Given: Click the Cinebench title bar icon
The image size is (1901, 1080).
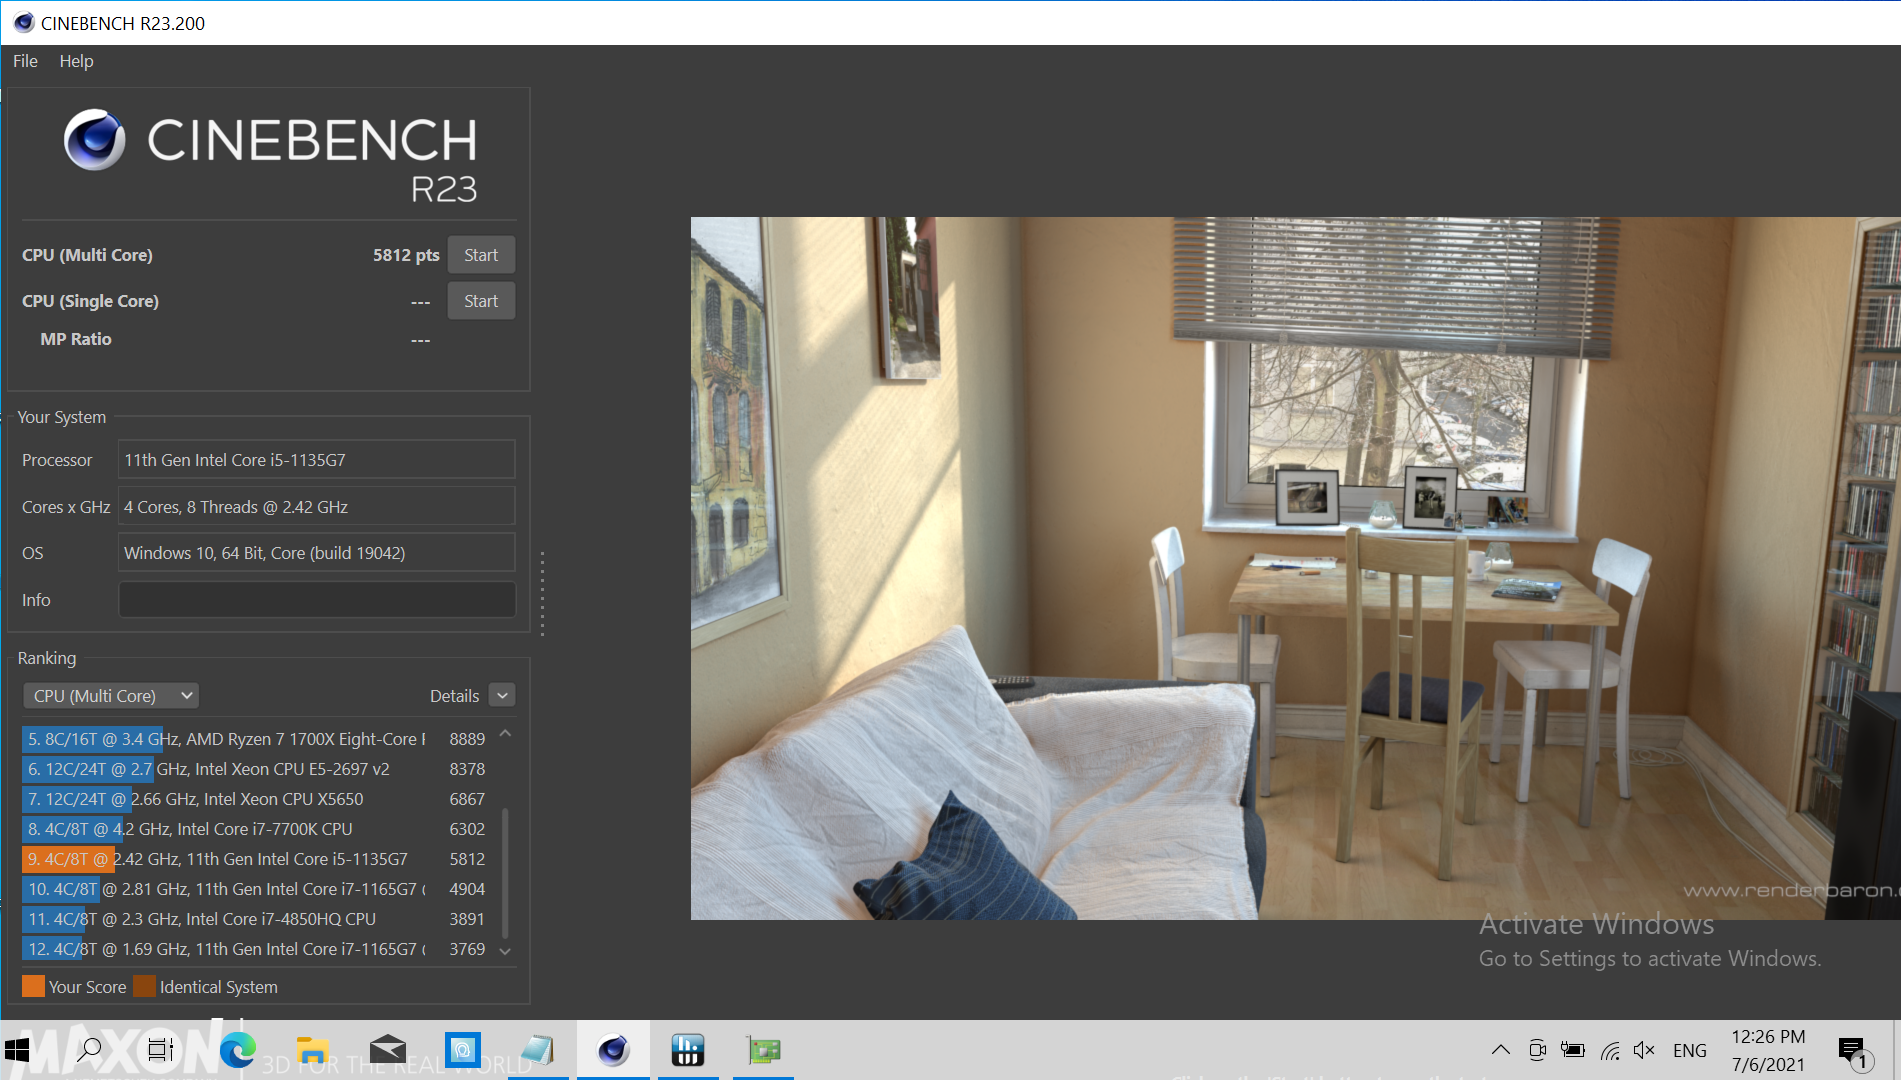Looking at the screenshot, I should [x=24, y=23].
